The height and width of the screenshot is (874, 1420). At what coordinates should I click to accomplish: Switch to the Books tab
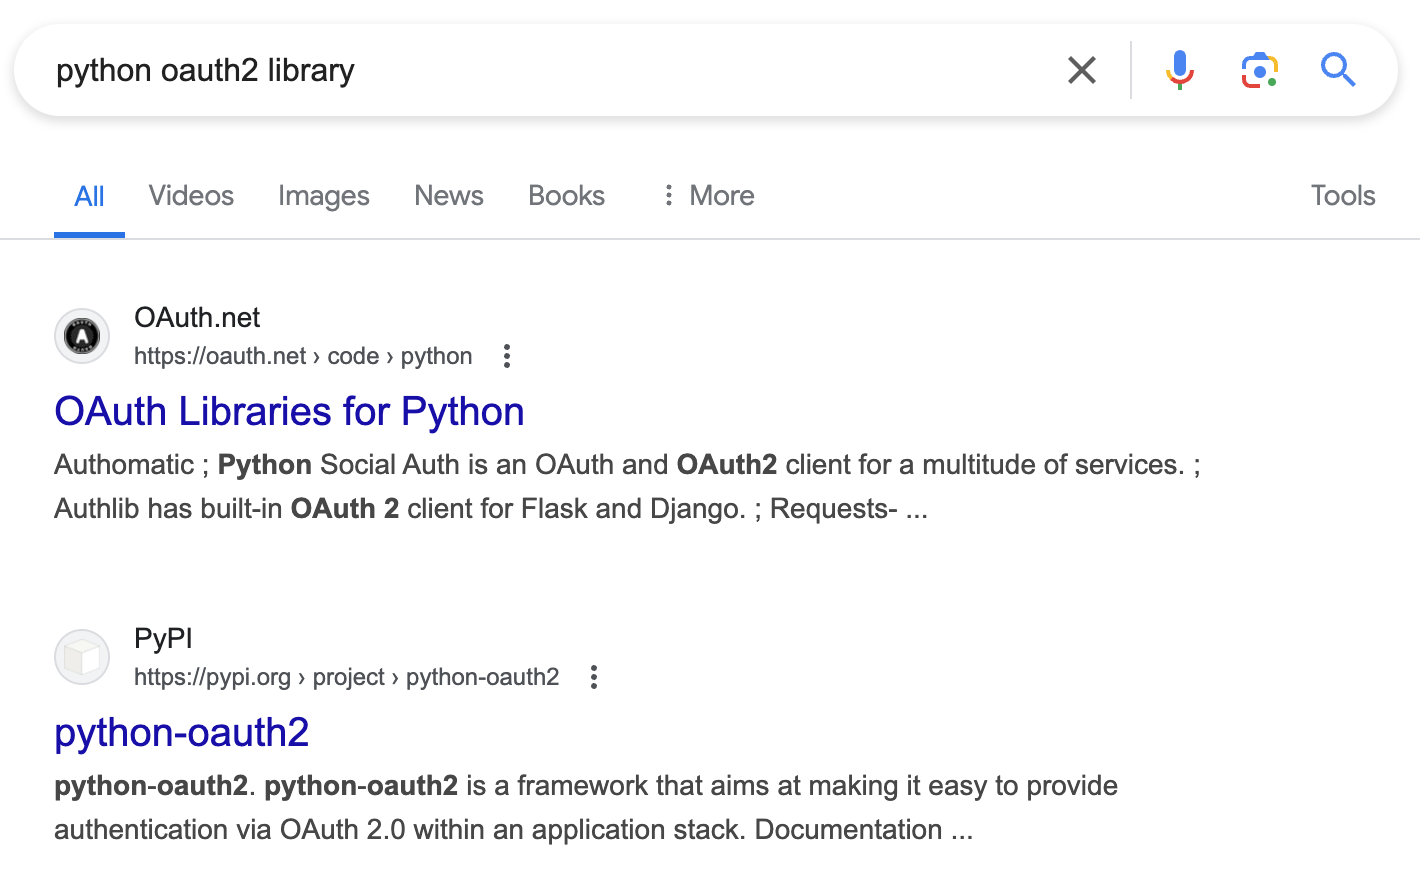[x=566, y=196]
